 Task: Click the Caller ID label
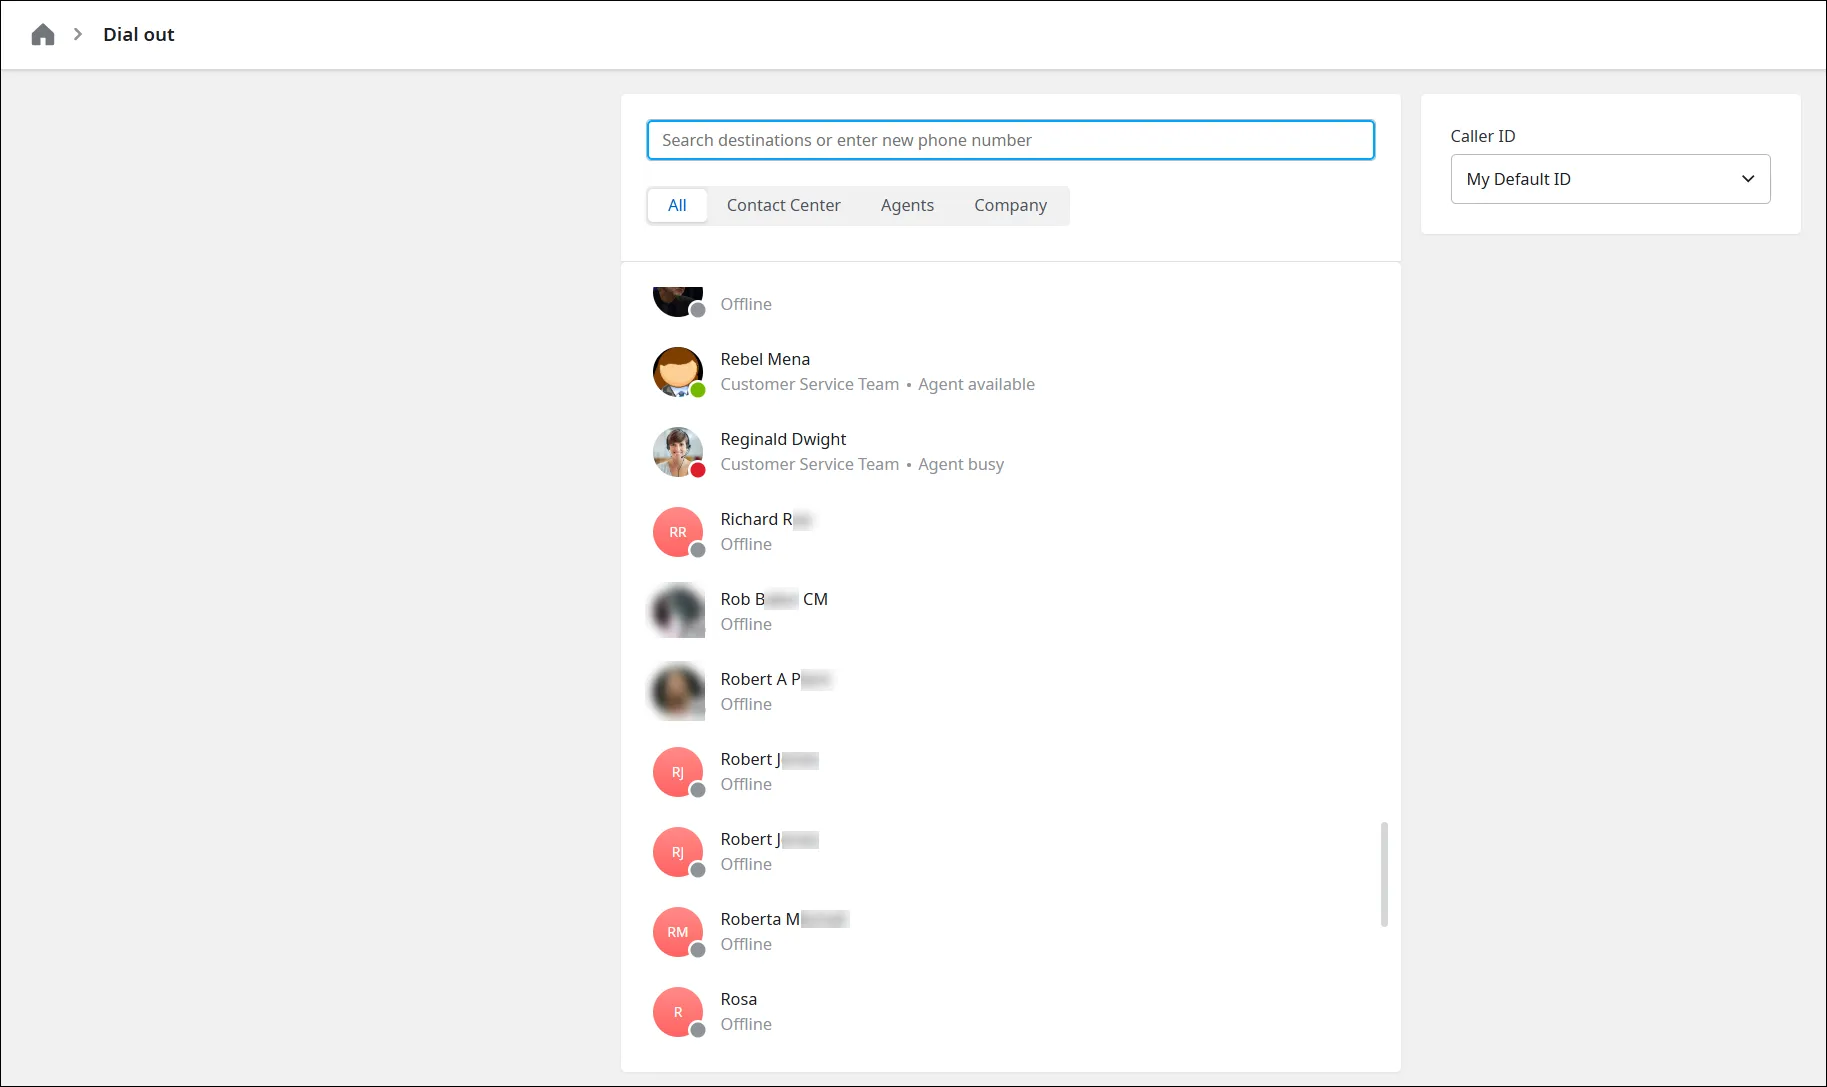(x=1483, y=136)
